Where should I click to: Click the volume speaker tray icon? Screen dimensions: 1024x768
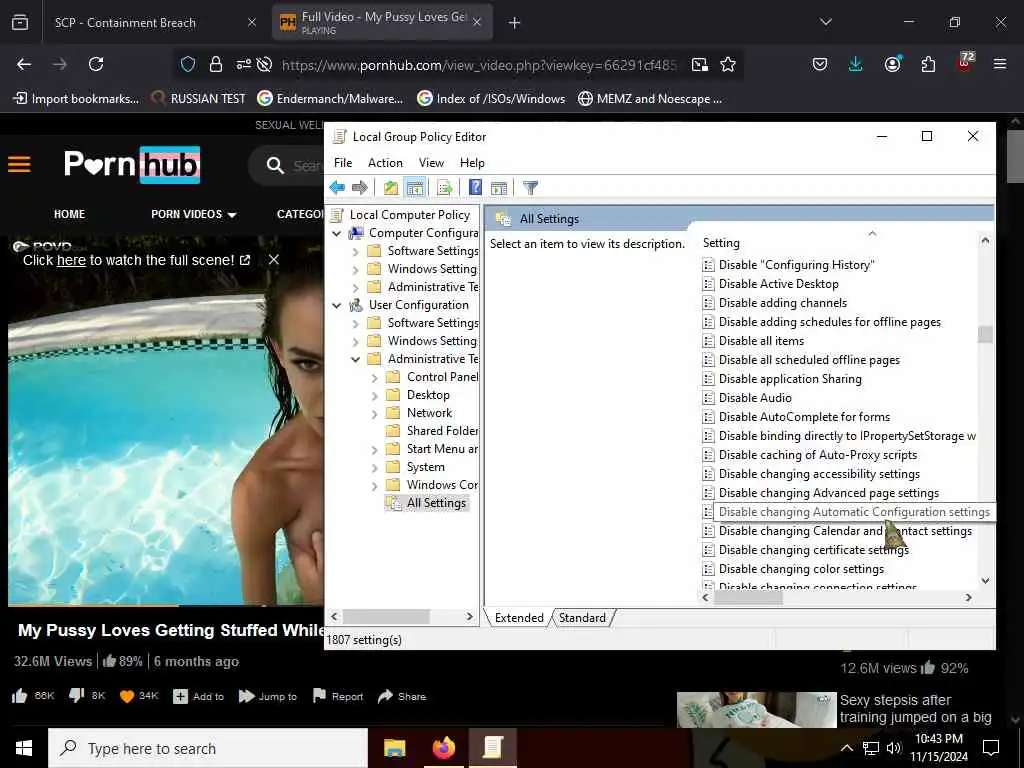pyautogui.click(x=893, y=748)
